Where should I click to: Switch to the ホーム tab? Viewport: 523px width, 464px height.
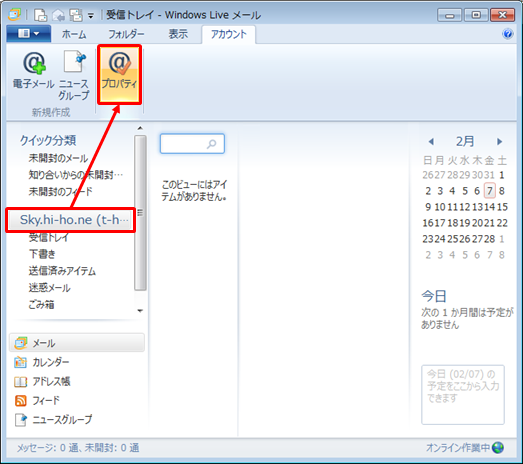(74, 34)
